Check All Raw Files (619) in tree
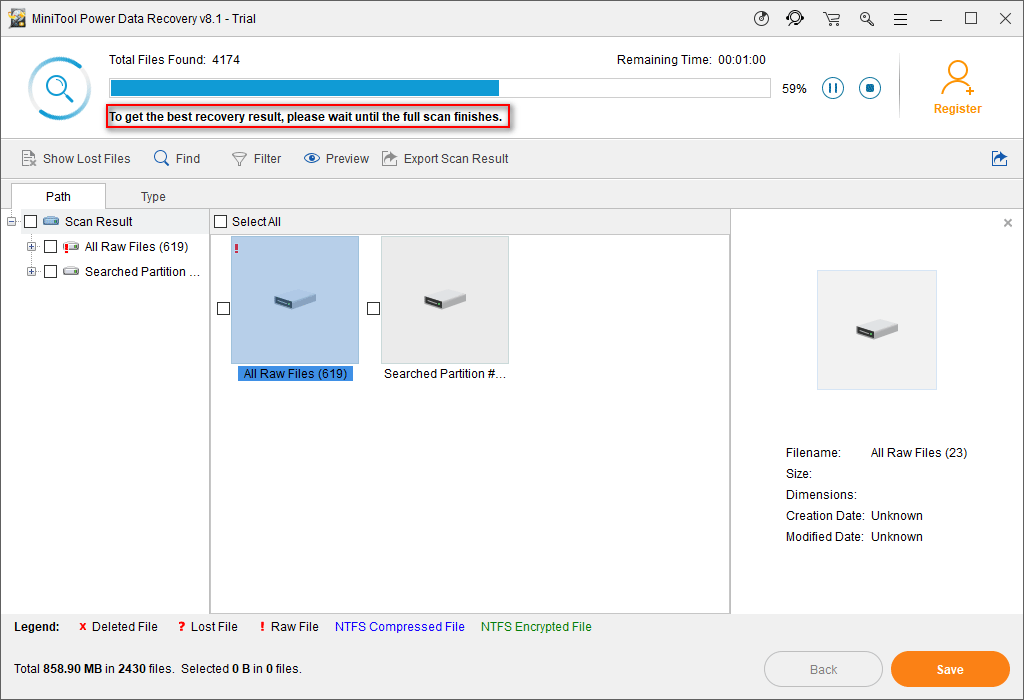Viewport: 1024px width, 700px height. click(50, 247)
